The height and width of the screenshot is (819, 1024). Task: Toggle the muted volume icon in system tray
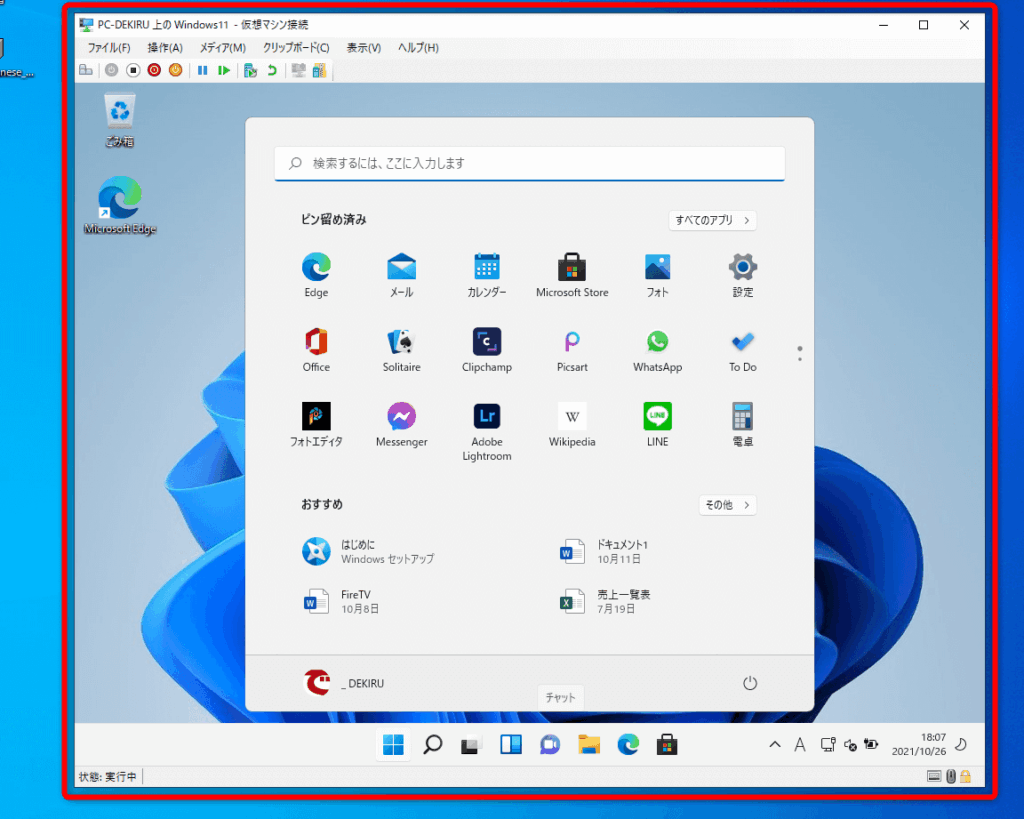[x=850, y=744]
